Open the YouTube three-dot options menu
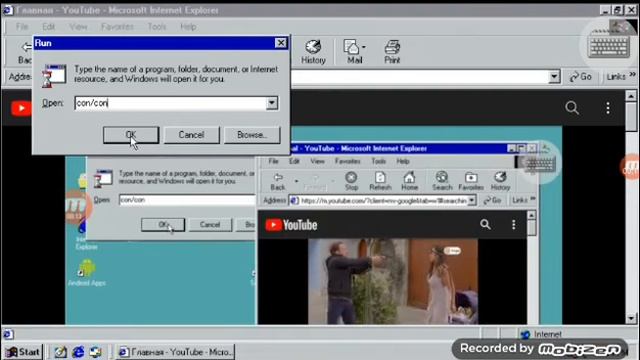This screenshot has width=640, height=360. click(608, 108)
